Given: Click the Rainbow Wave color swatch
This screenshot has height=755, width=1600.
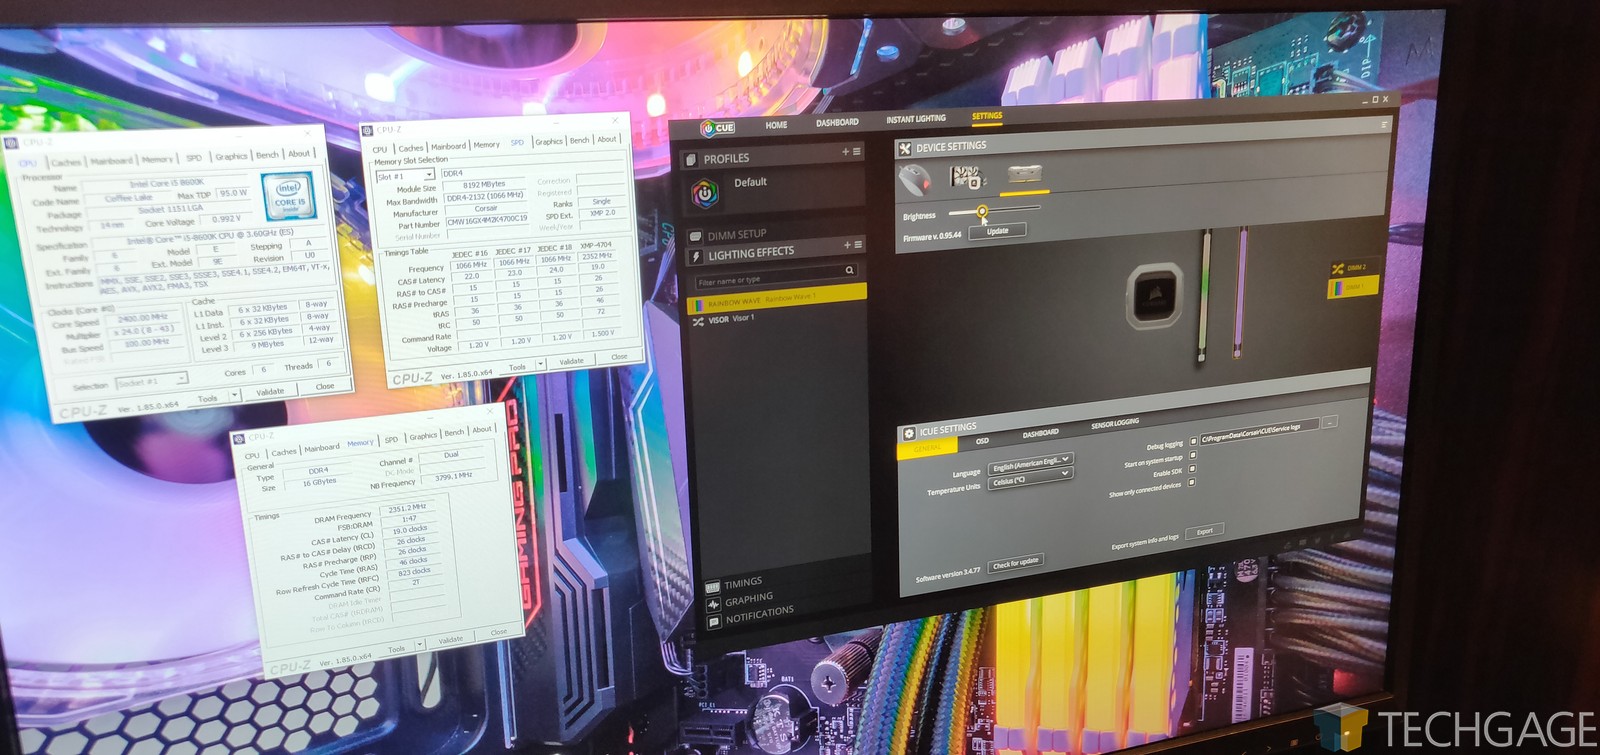Looking at the screenshot, I should tap(697, 304).
